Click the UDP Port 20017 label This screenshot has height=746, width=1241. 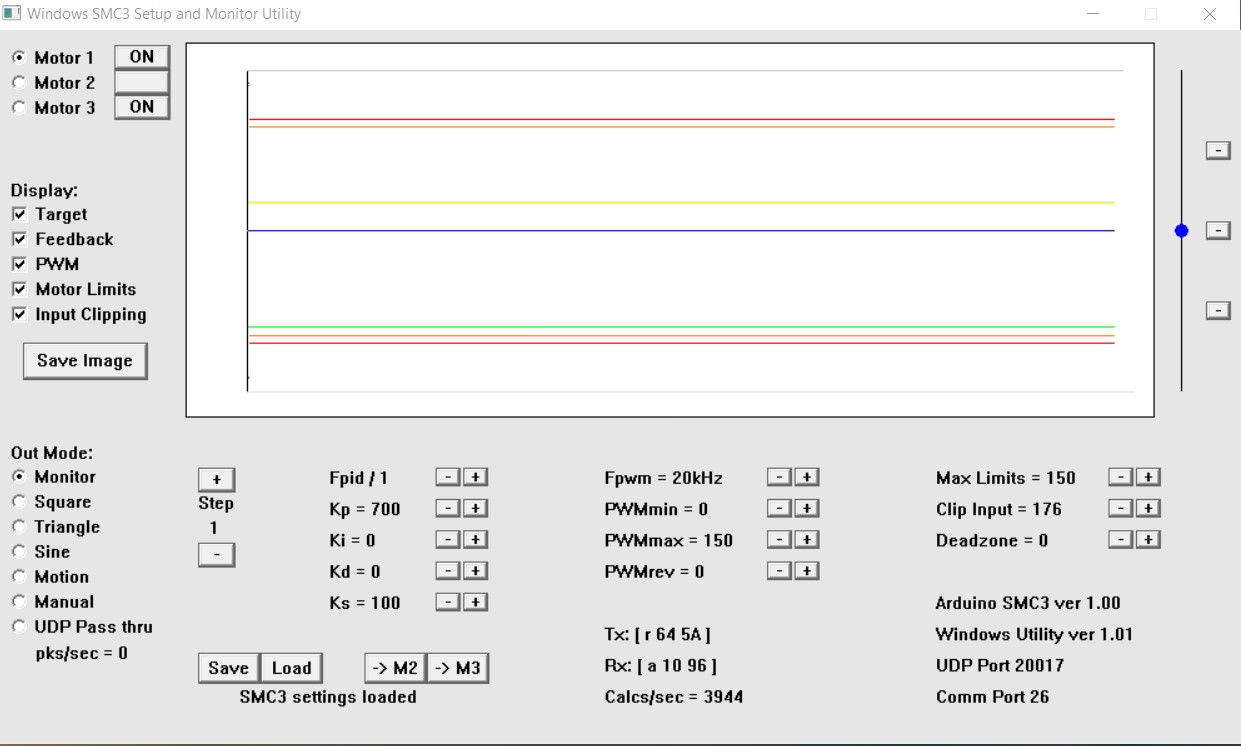tap(1000, 666)
